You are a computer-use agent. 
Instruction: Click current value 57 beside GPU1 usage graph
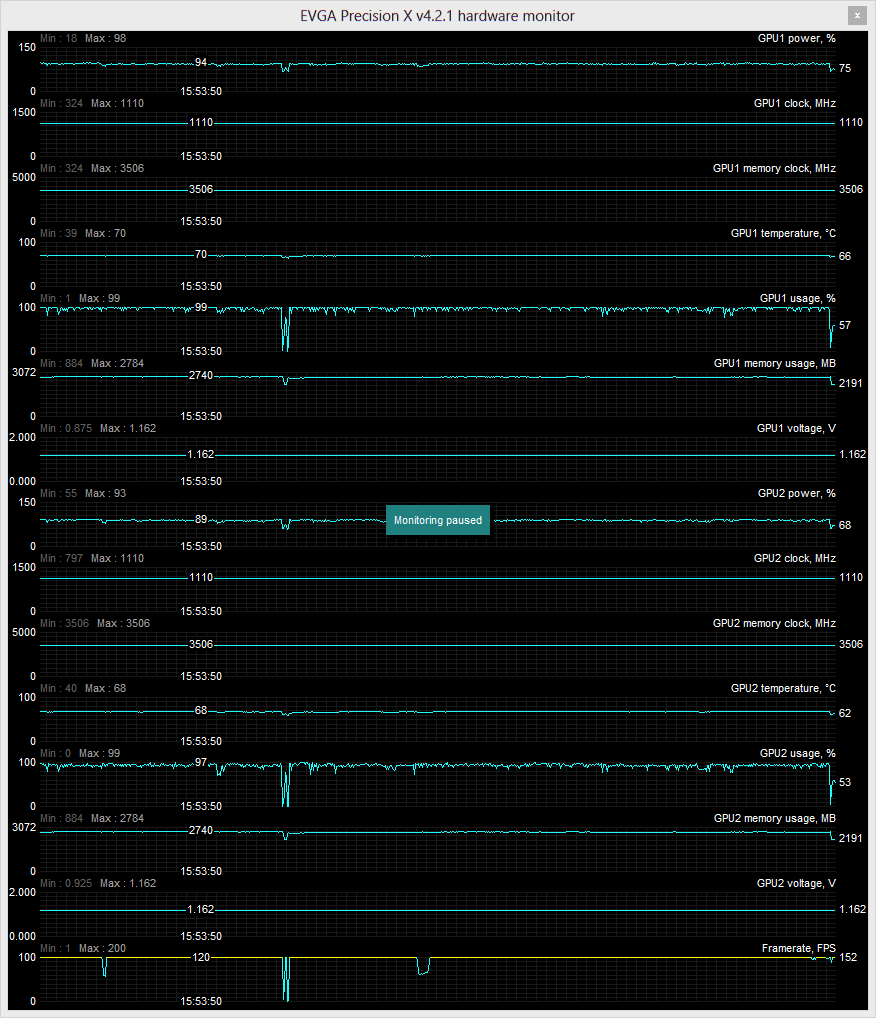pos(845,325)
